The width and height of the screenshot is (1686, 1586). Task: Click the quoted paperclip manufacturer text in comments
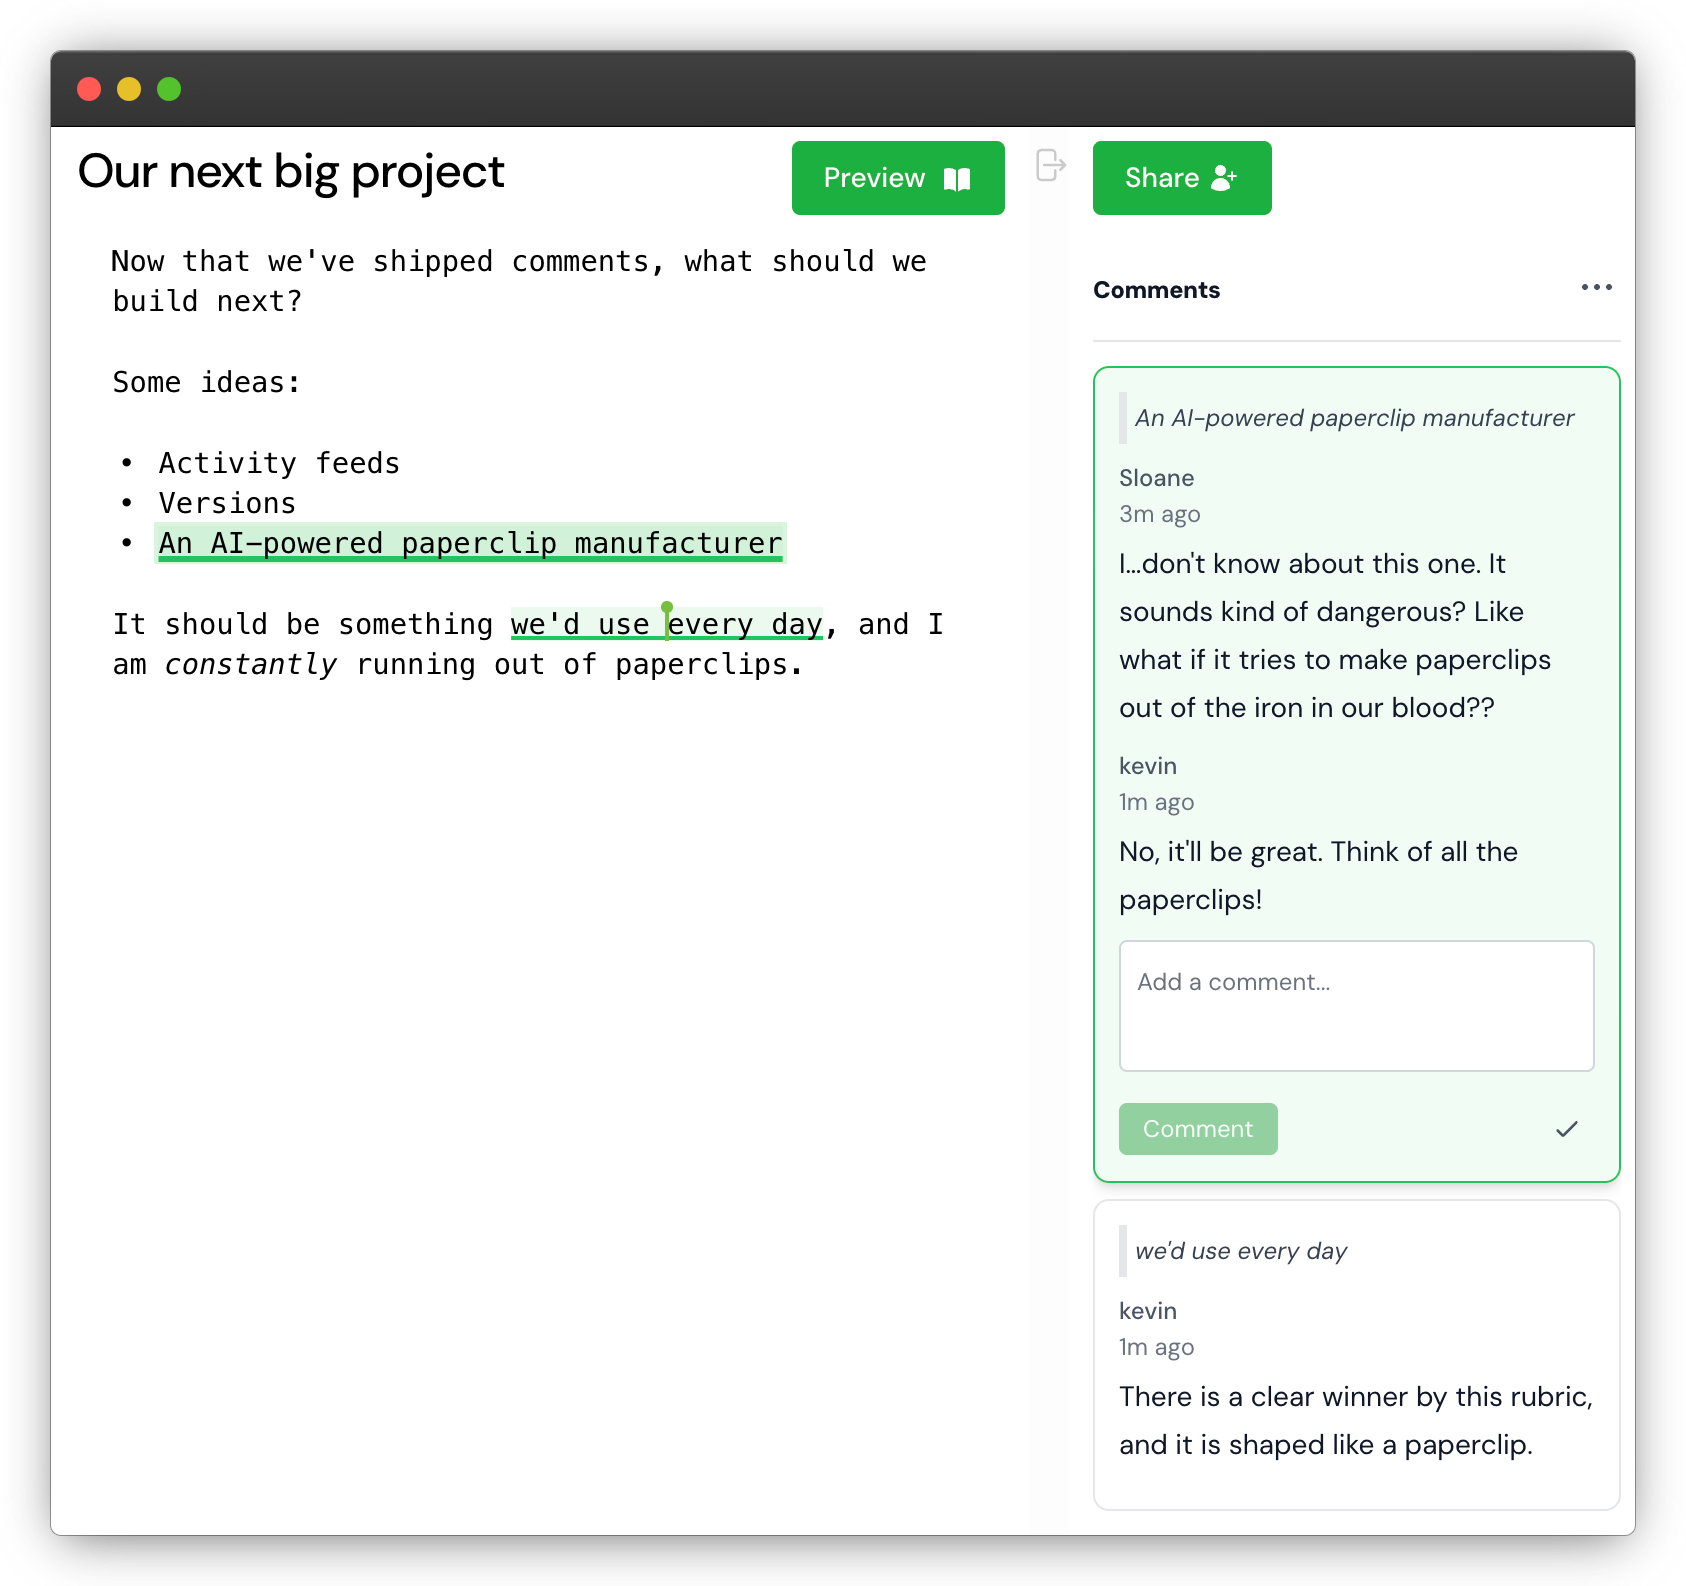(1354, 418)
